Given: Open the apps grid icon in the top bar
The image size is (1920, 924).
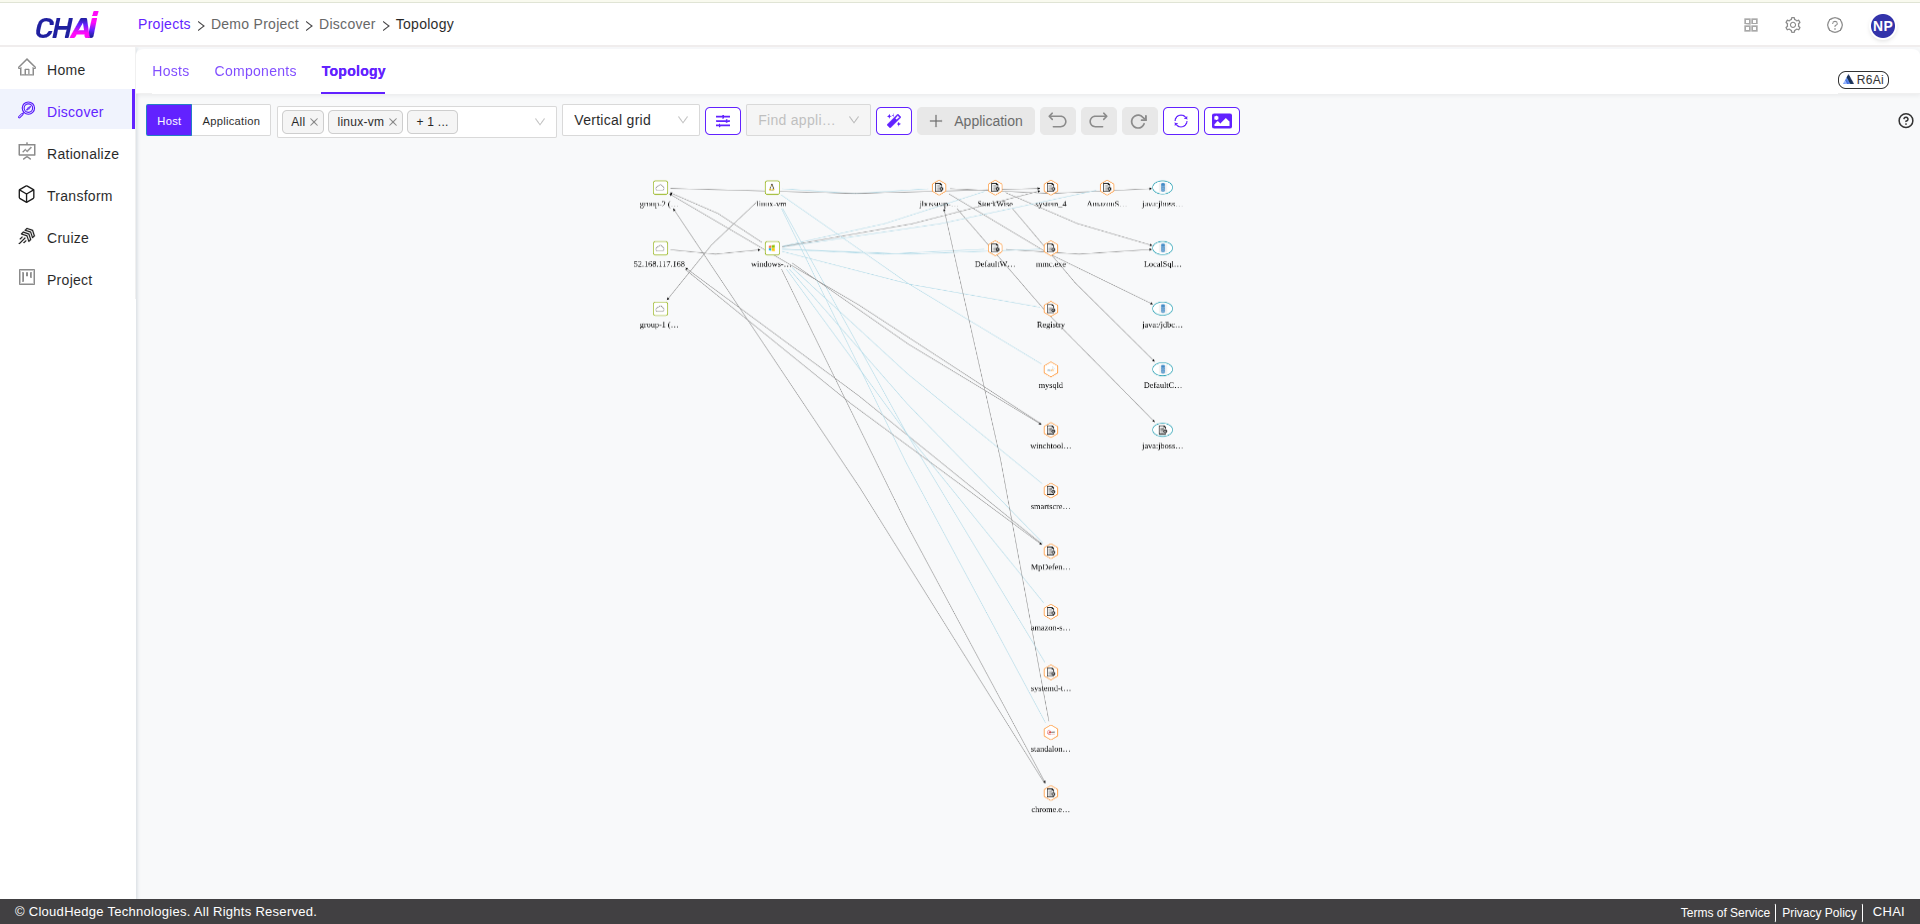Looking at the screenshot, I should [x=1751, y=25].
